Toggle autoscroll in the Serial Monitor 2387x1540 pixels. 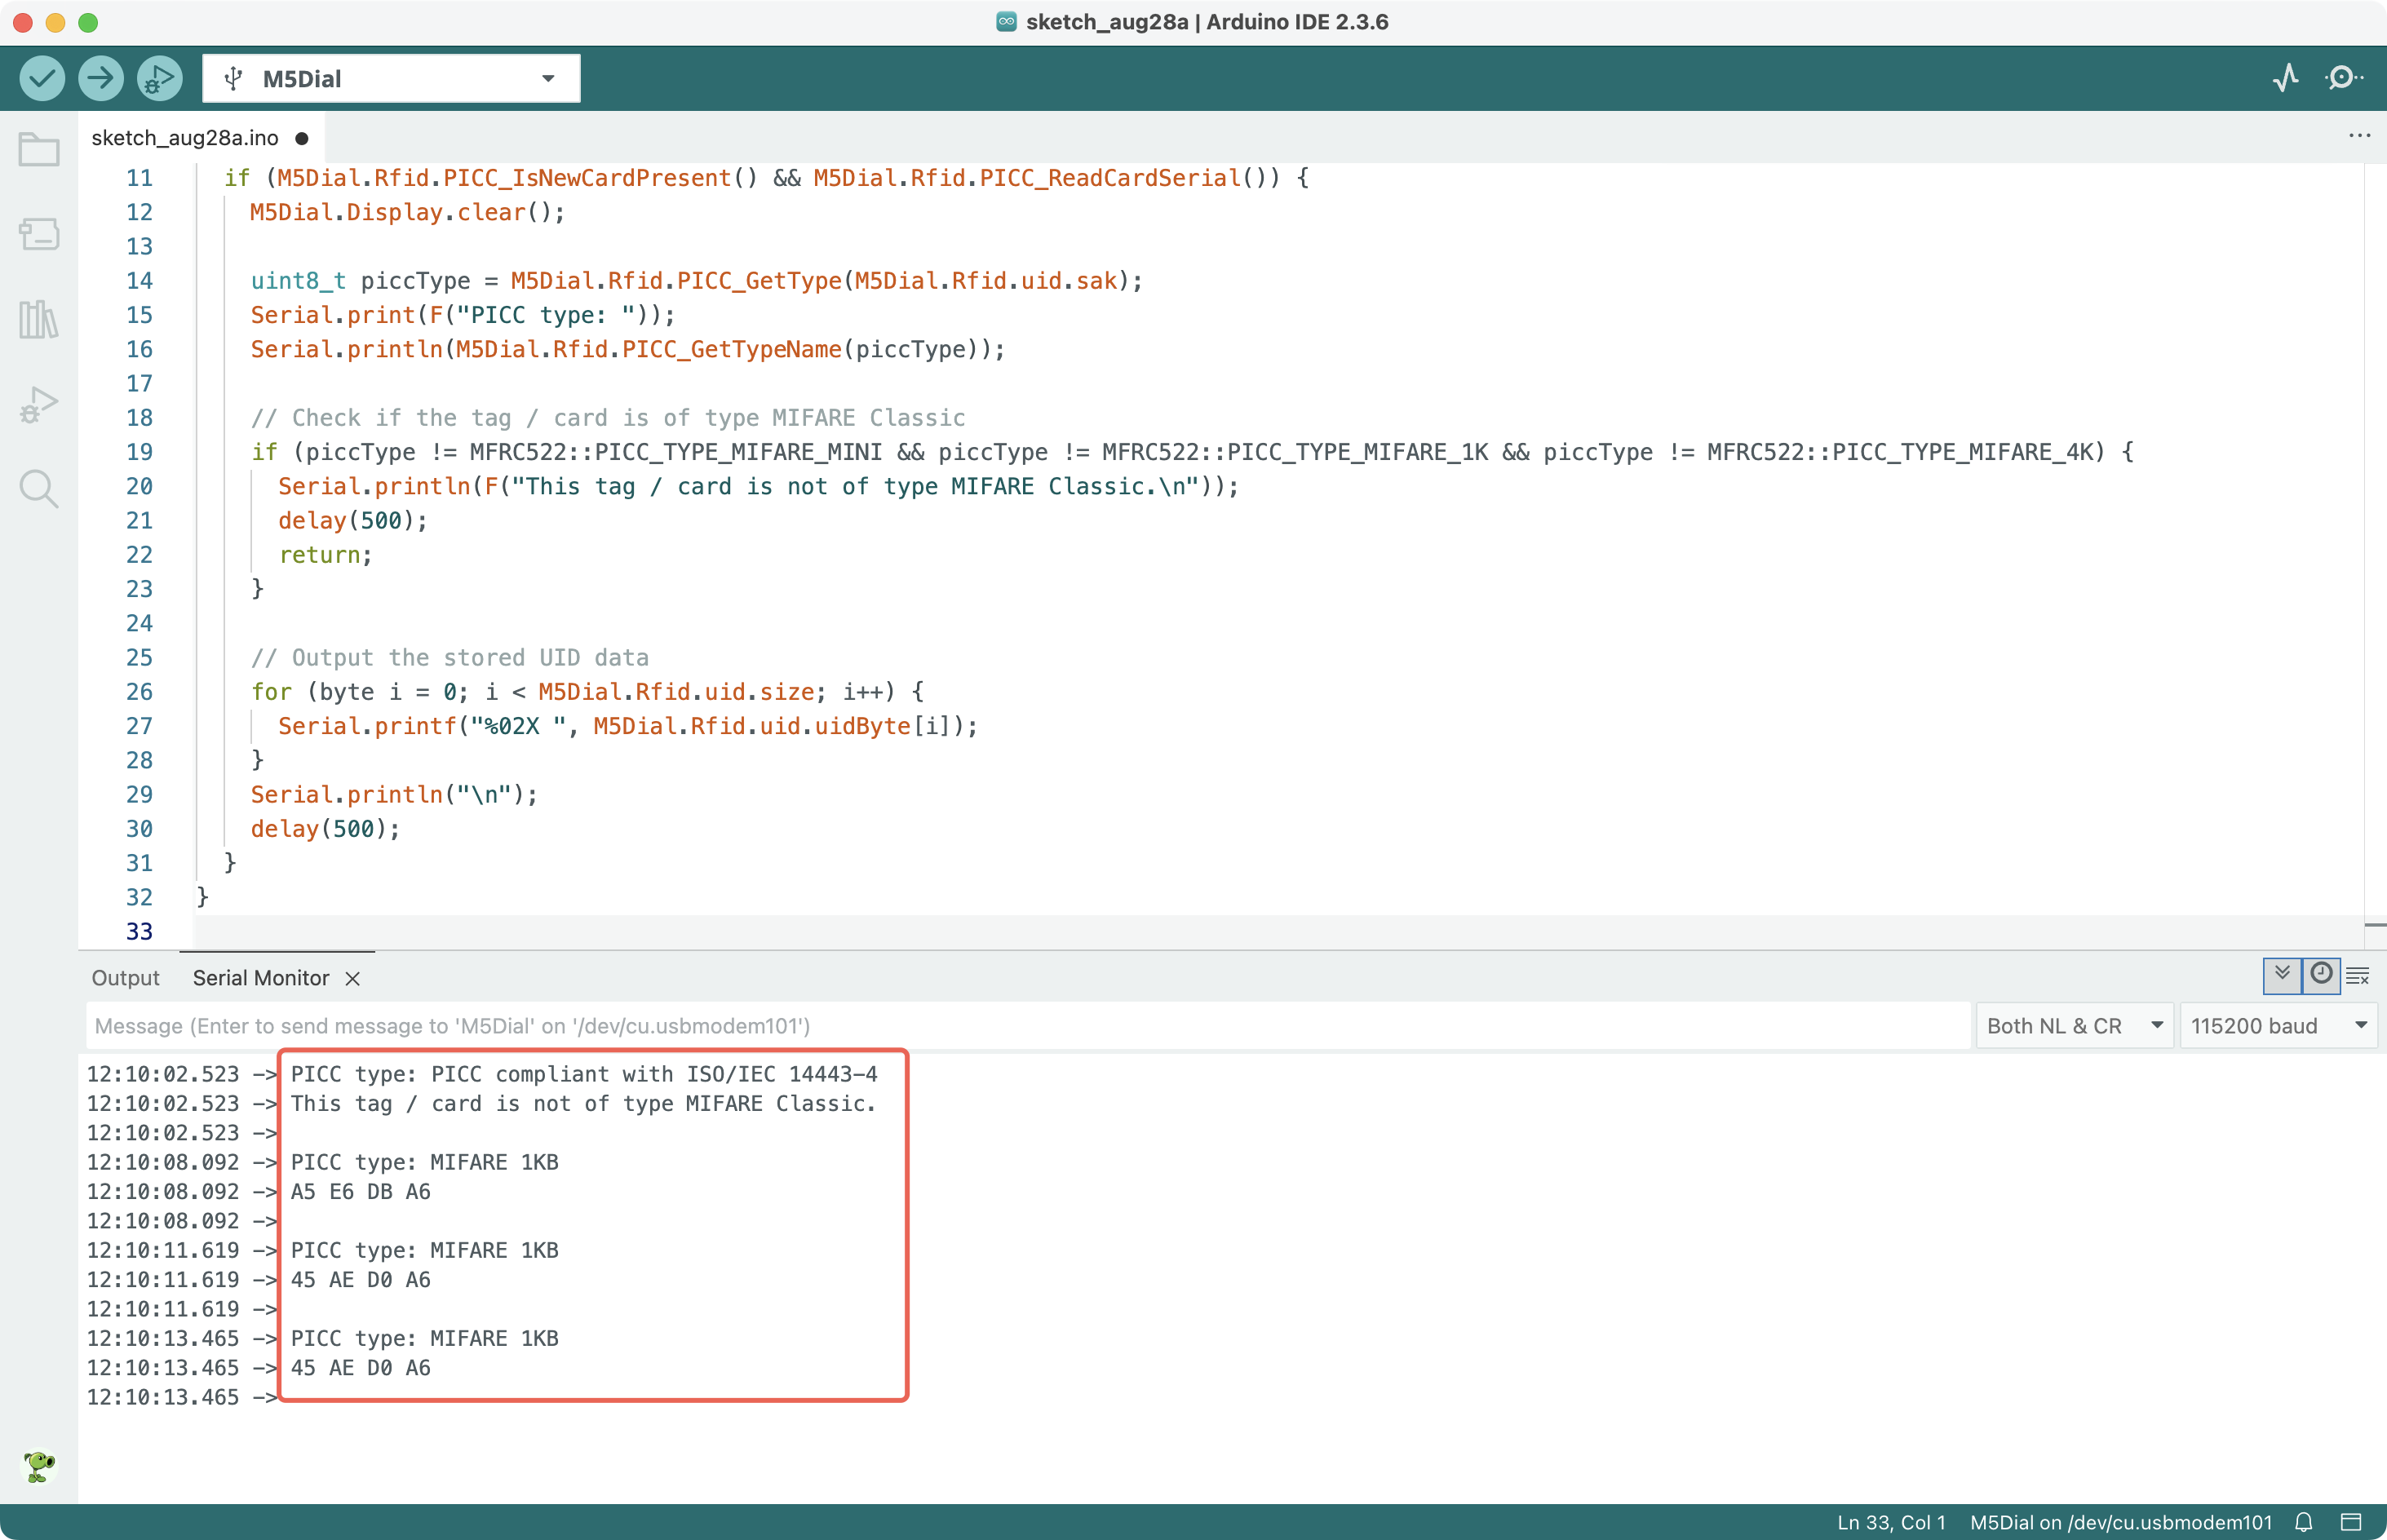click(x=2282, y=975)
